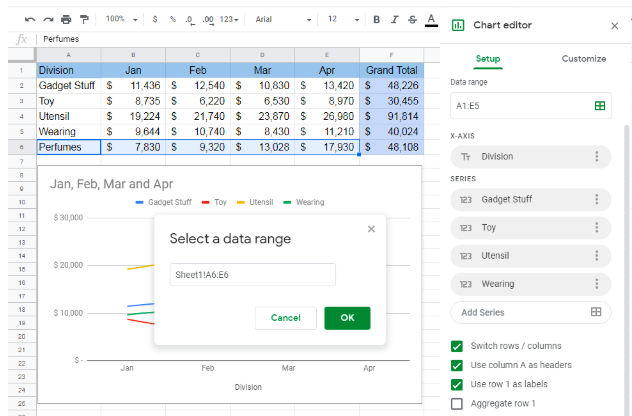The image size is (632, 416).
Task: Uncheck Switch rows / columns
Action: coord(457,346)
